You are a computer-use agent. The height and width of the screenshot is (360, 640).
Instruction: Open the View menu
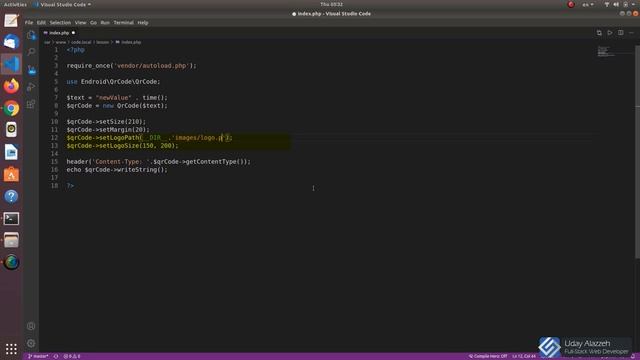(x=80, y=22)
